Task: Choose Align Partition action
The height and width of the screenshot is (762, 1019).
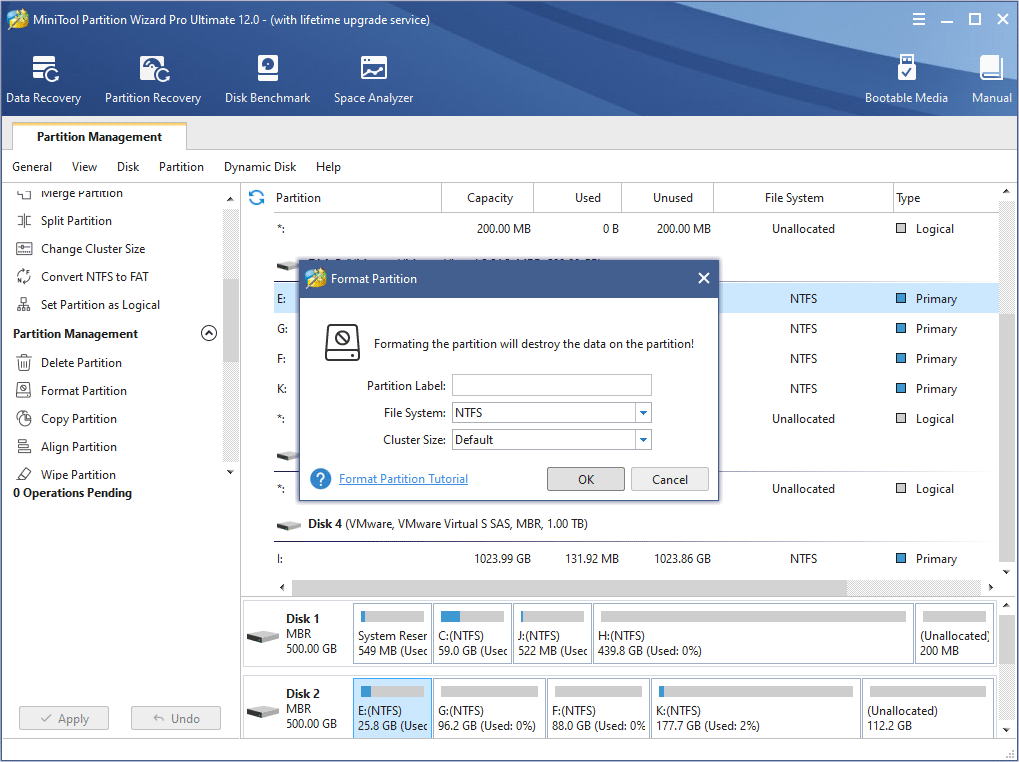Action: pyautogui.click(x=79, y=446)
